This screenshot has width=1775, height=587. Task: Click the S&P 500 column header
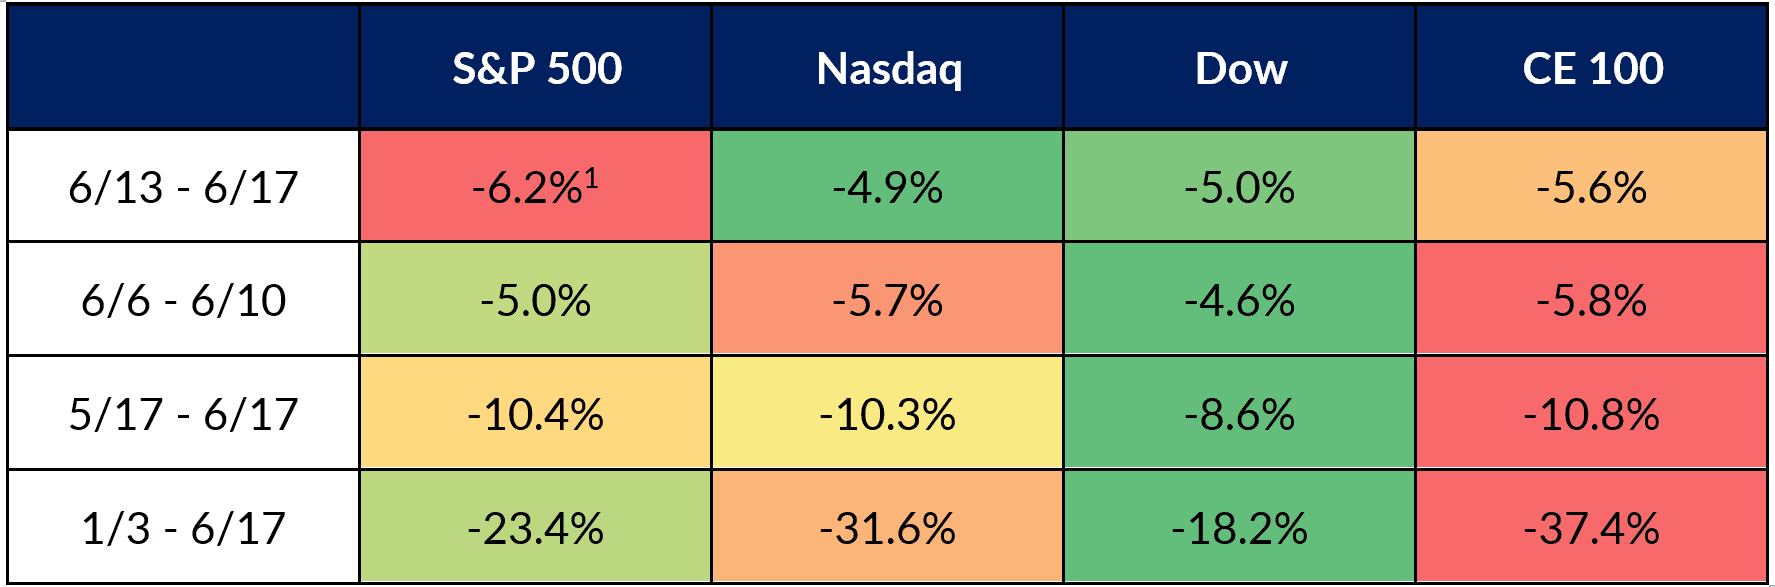point(536,68)
